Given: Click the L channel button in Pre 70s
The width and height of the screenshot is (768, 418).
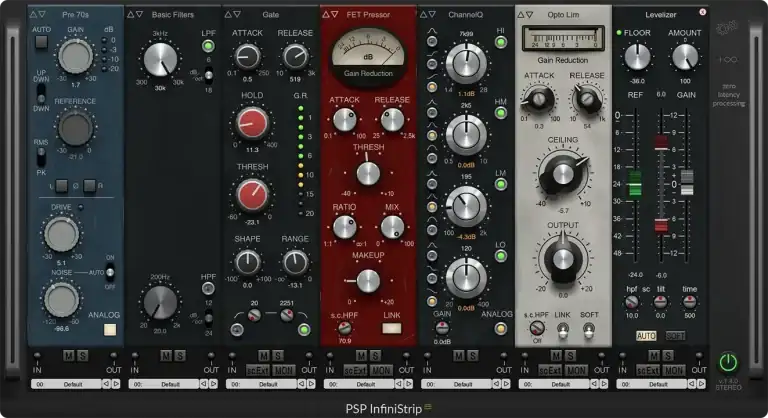Looking at the screenshot, I should tap(61, 186).
